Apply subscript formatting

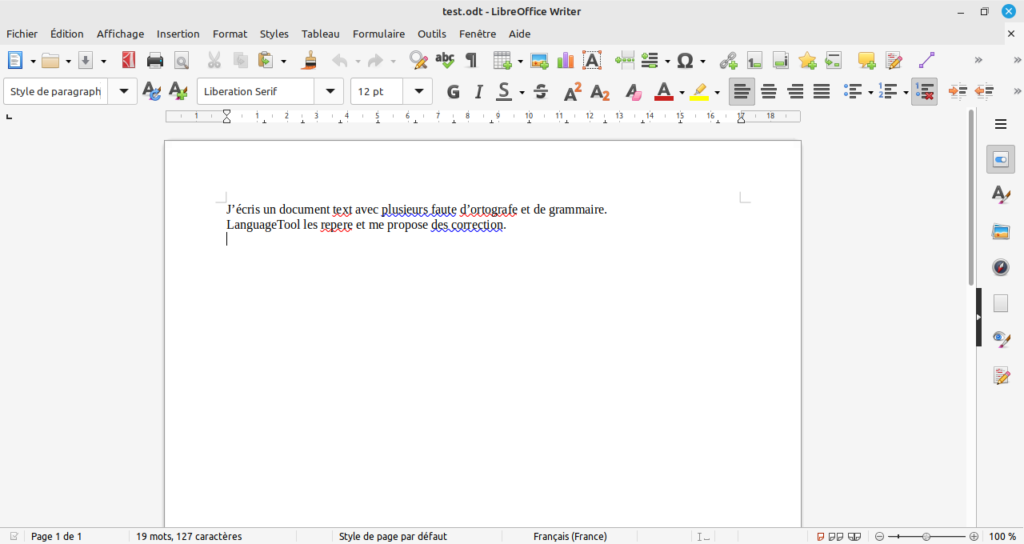coord(600,92)
